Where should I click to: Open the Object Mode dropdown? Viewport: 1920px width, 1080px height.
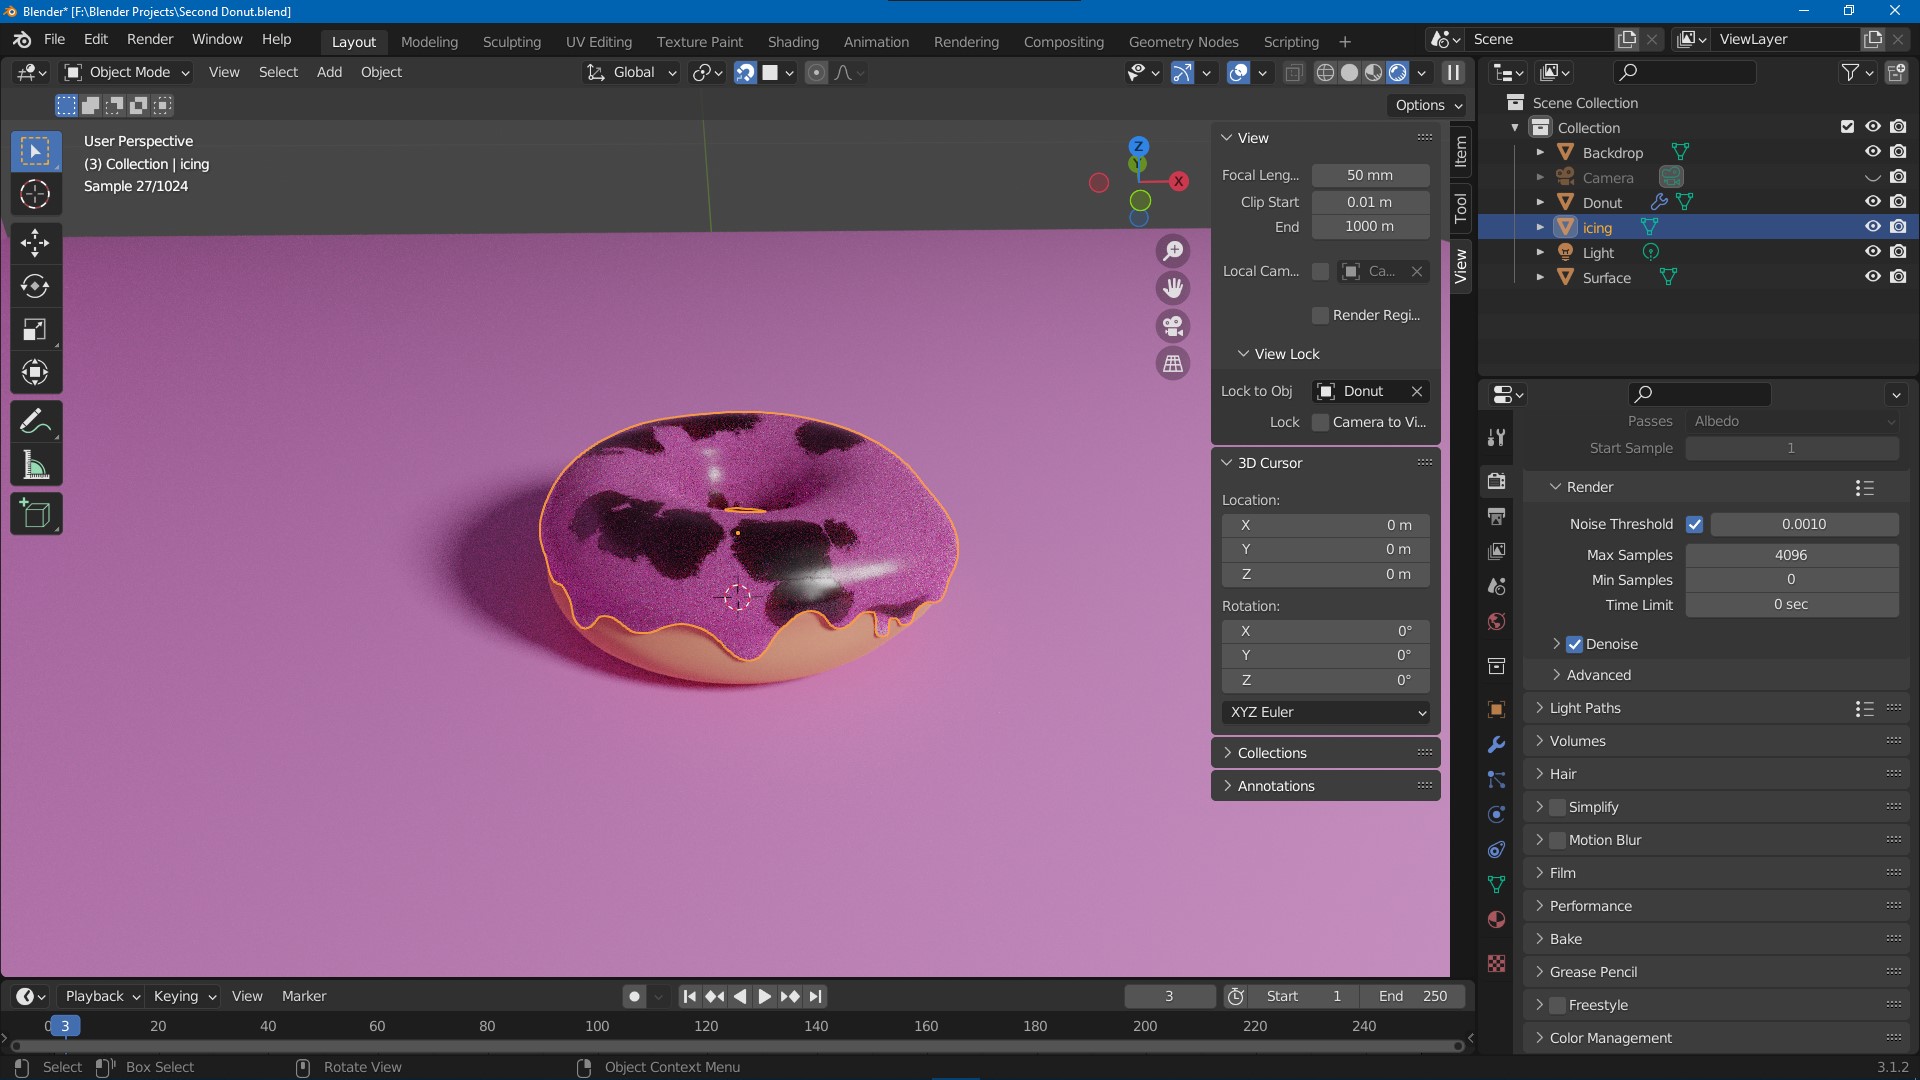click(x=125, y=72)
